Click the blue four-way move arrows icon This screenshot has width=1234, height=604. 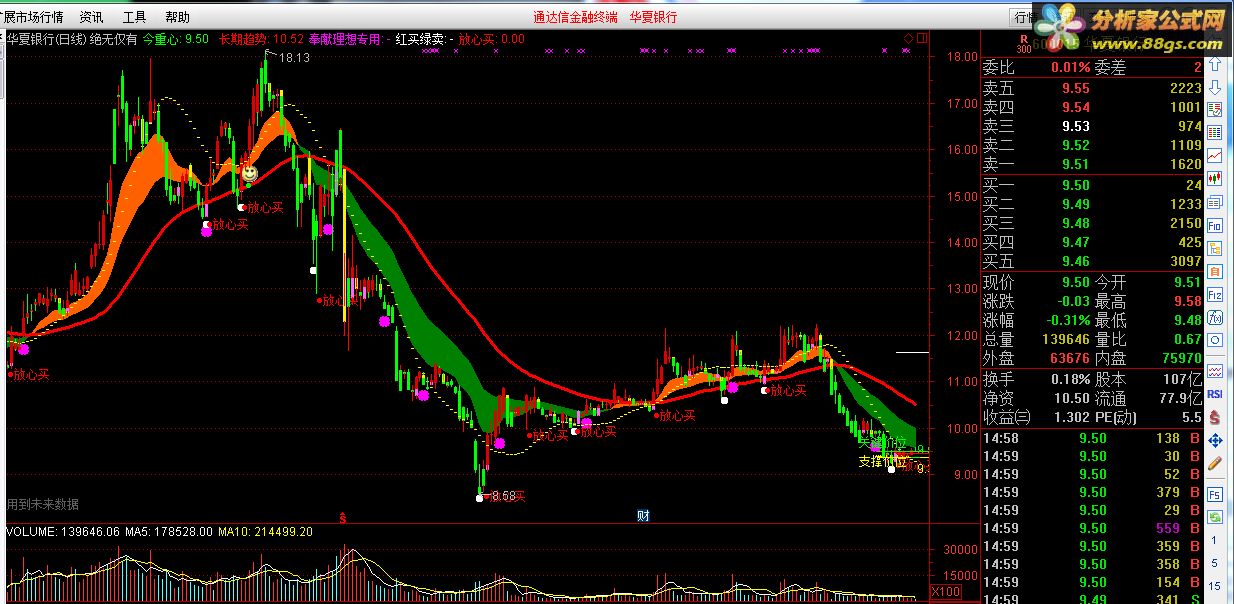tap(1215, 440)
